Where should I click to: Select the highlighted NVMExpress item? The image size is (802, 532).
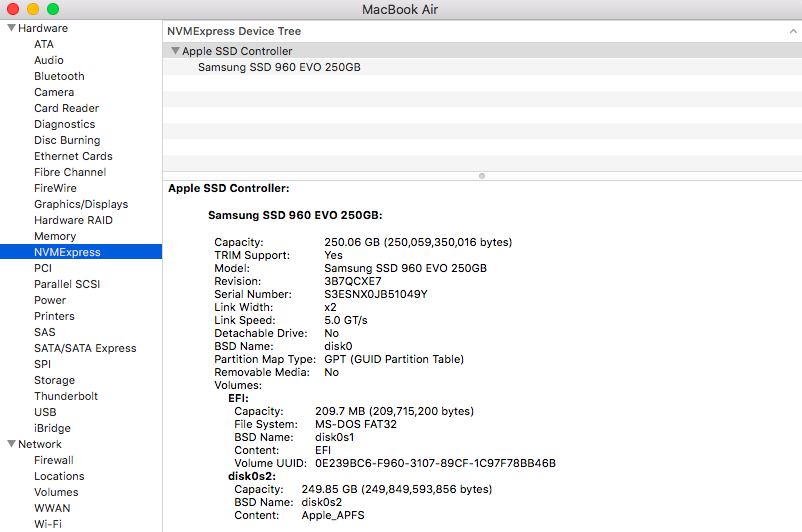pyautogui.click(x=81, y=252)
